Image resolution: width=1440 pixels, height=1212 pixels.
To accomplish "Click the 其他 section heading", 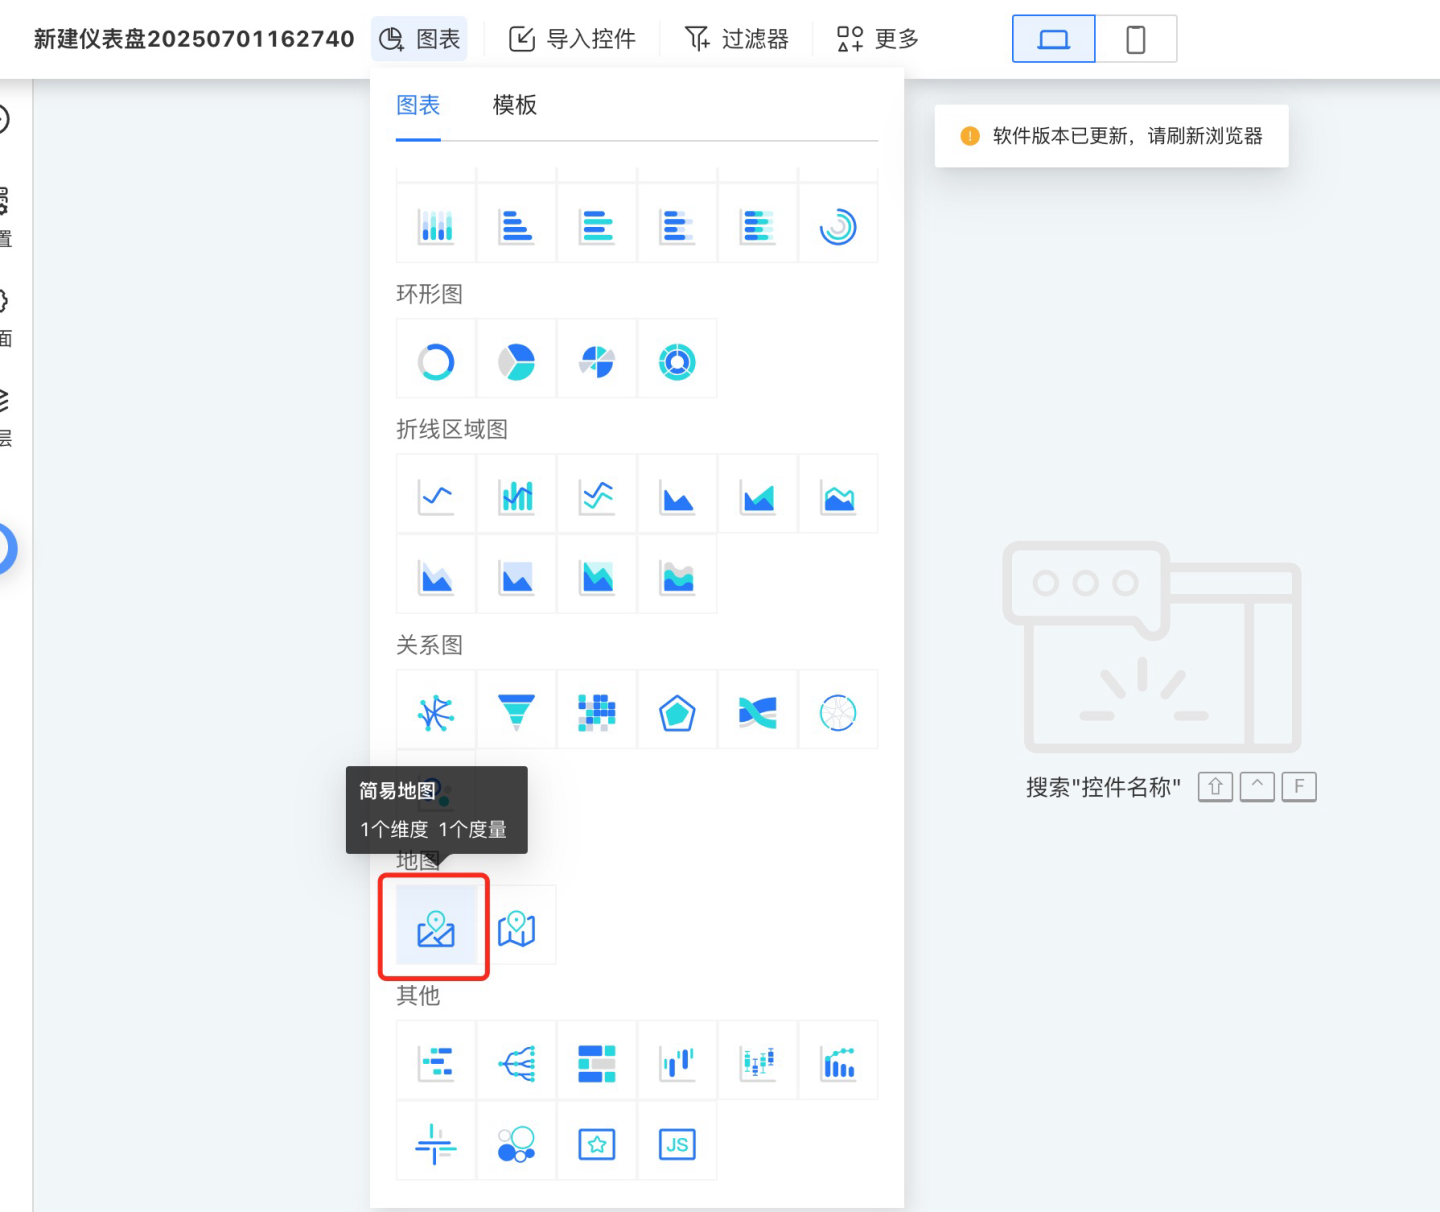I will point(418,995).
